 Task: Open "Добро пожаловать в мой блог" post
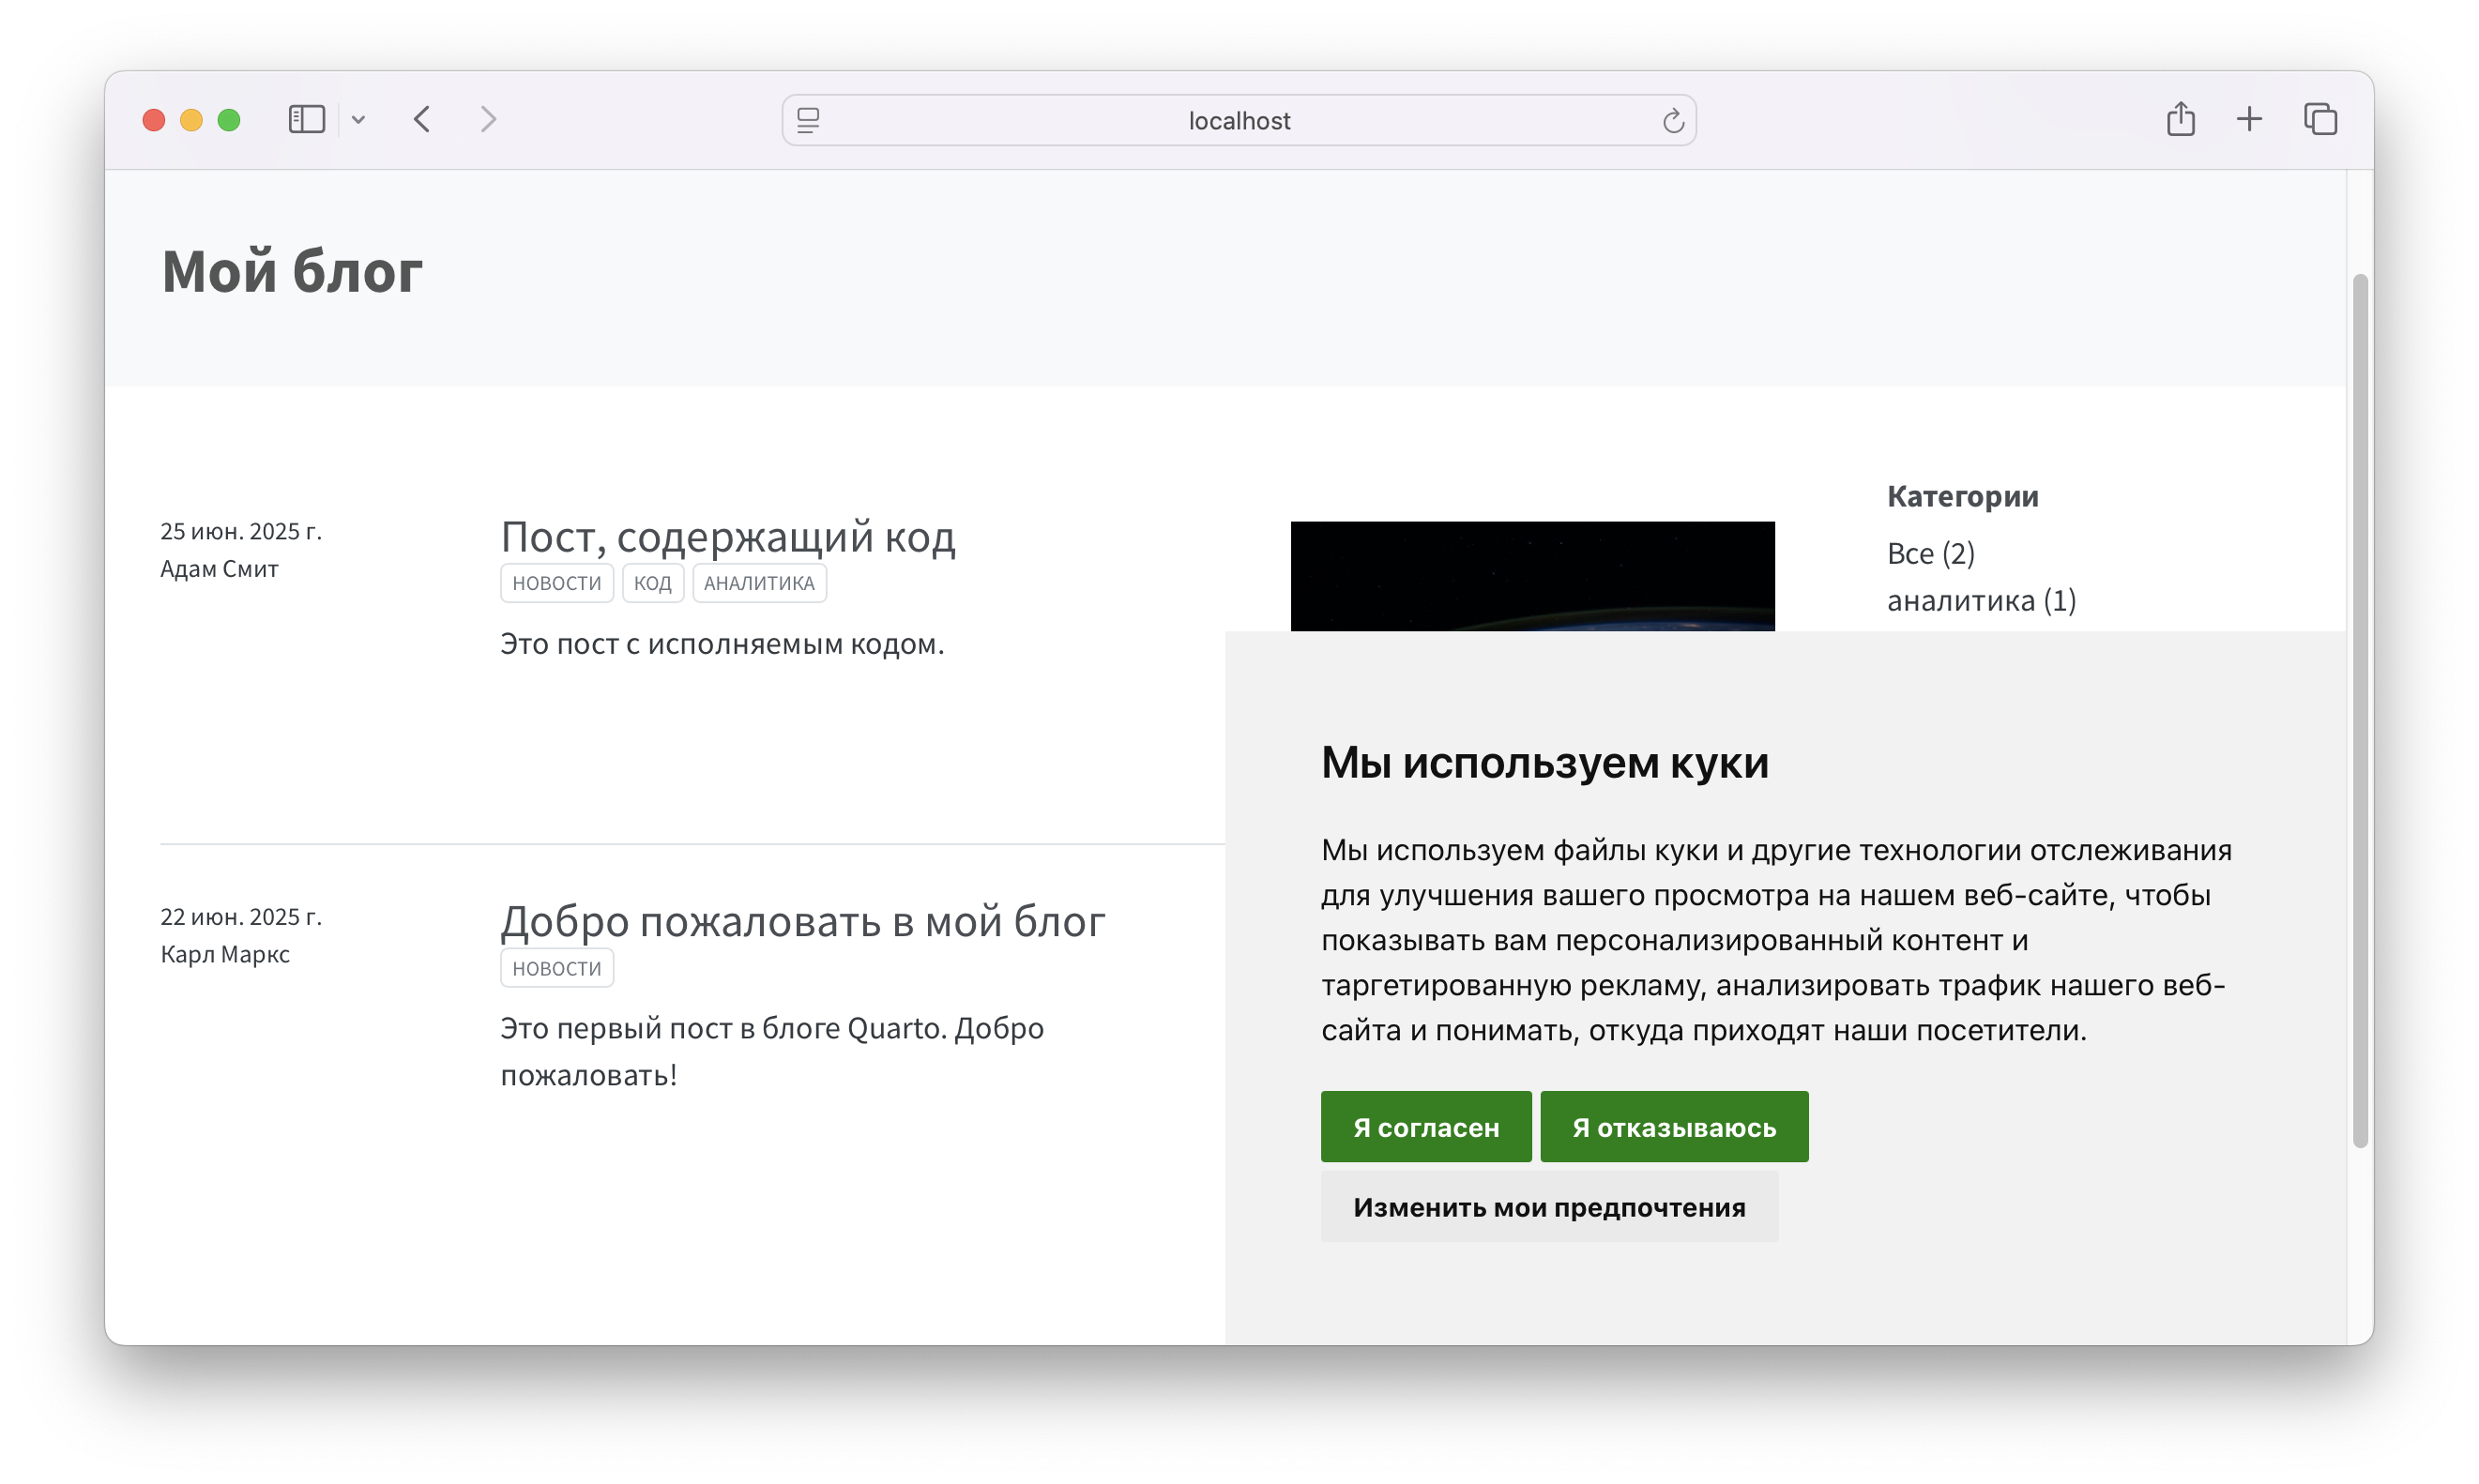coord(802,921)
